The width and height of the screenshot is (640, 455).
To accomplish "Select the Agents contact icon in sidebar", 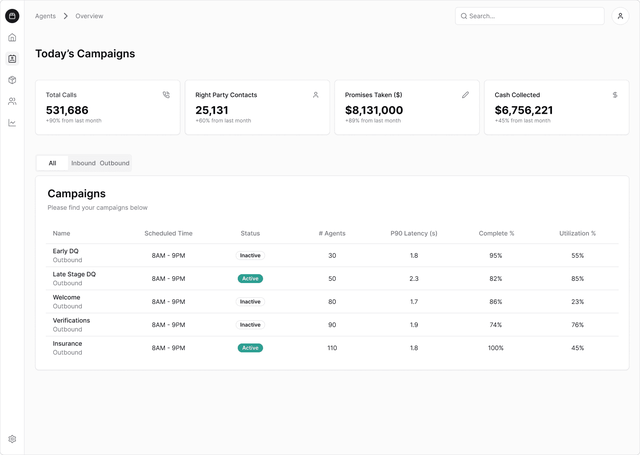I will click(x=12, y=59).
